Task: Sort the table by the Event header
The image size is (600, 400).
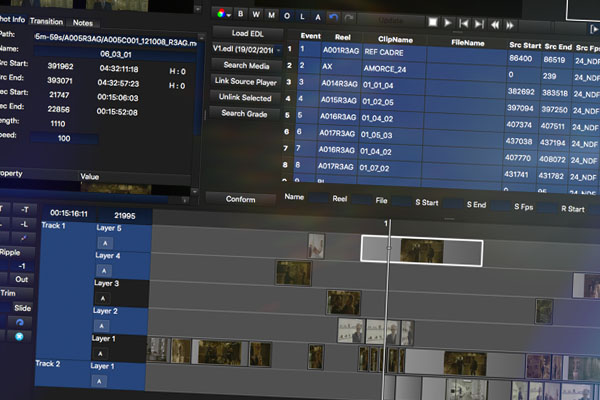Action: coord(311,36)
